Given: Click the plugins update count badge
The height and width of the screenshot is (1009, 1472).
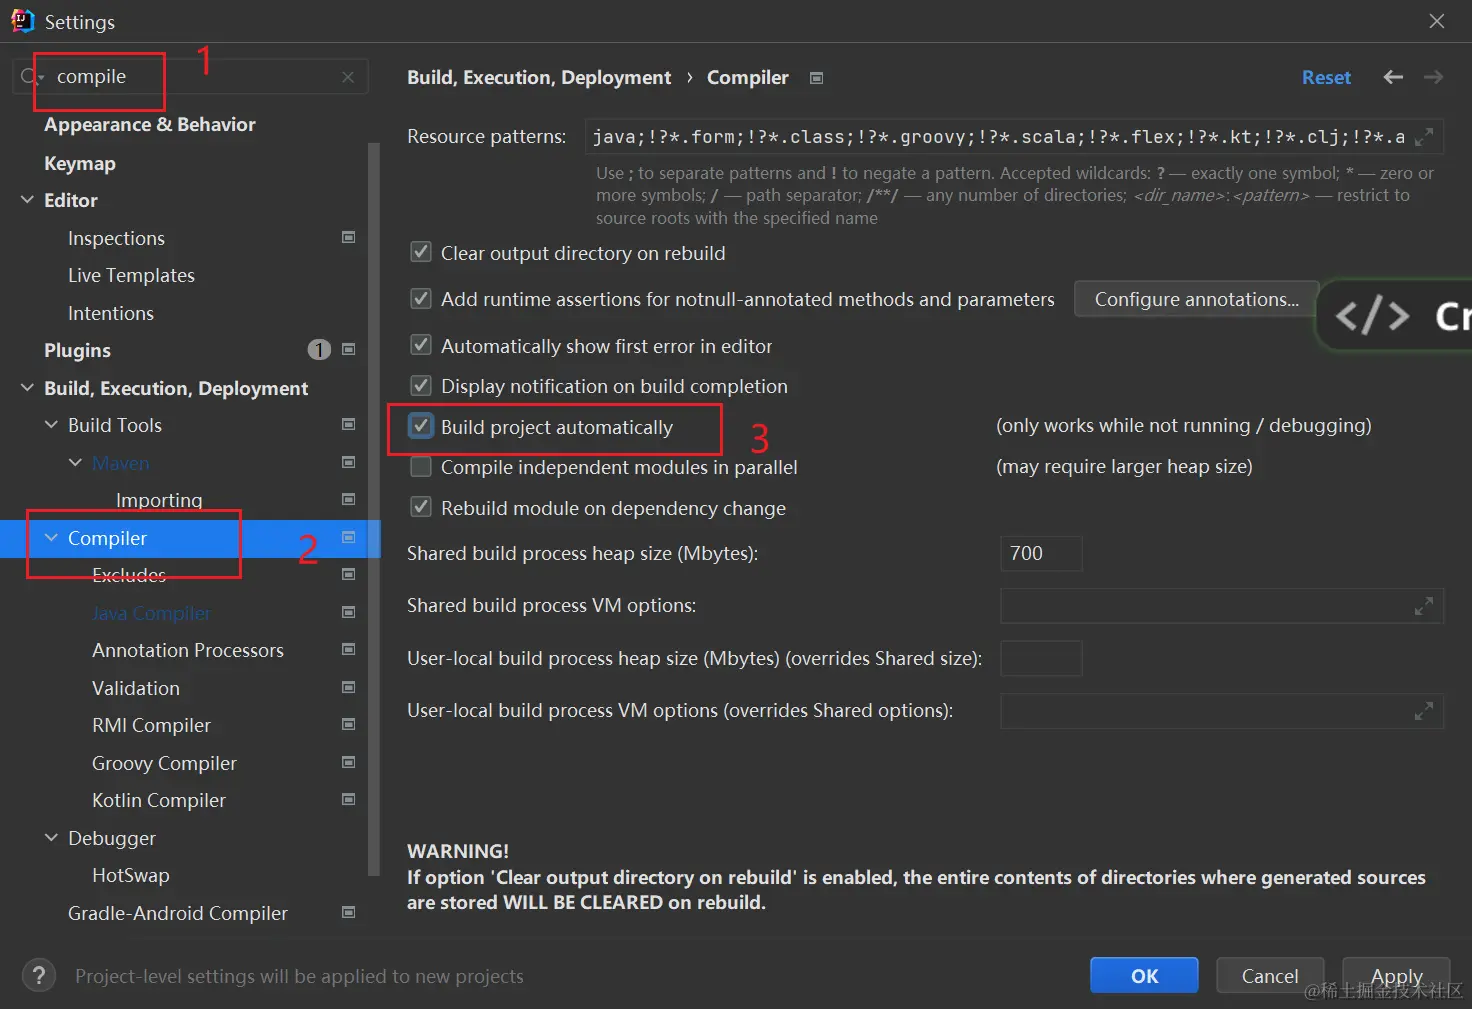Looking at the screenshot, I should coord(319,349).
